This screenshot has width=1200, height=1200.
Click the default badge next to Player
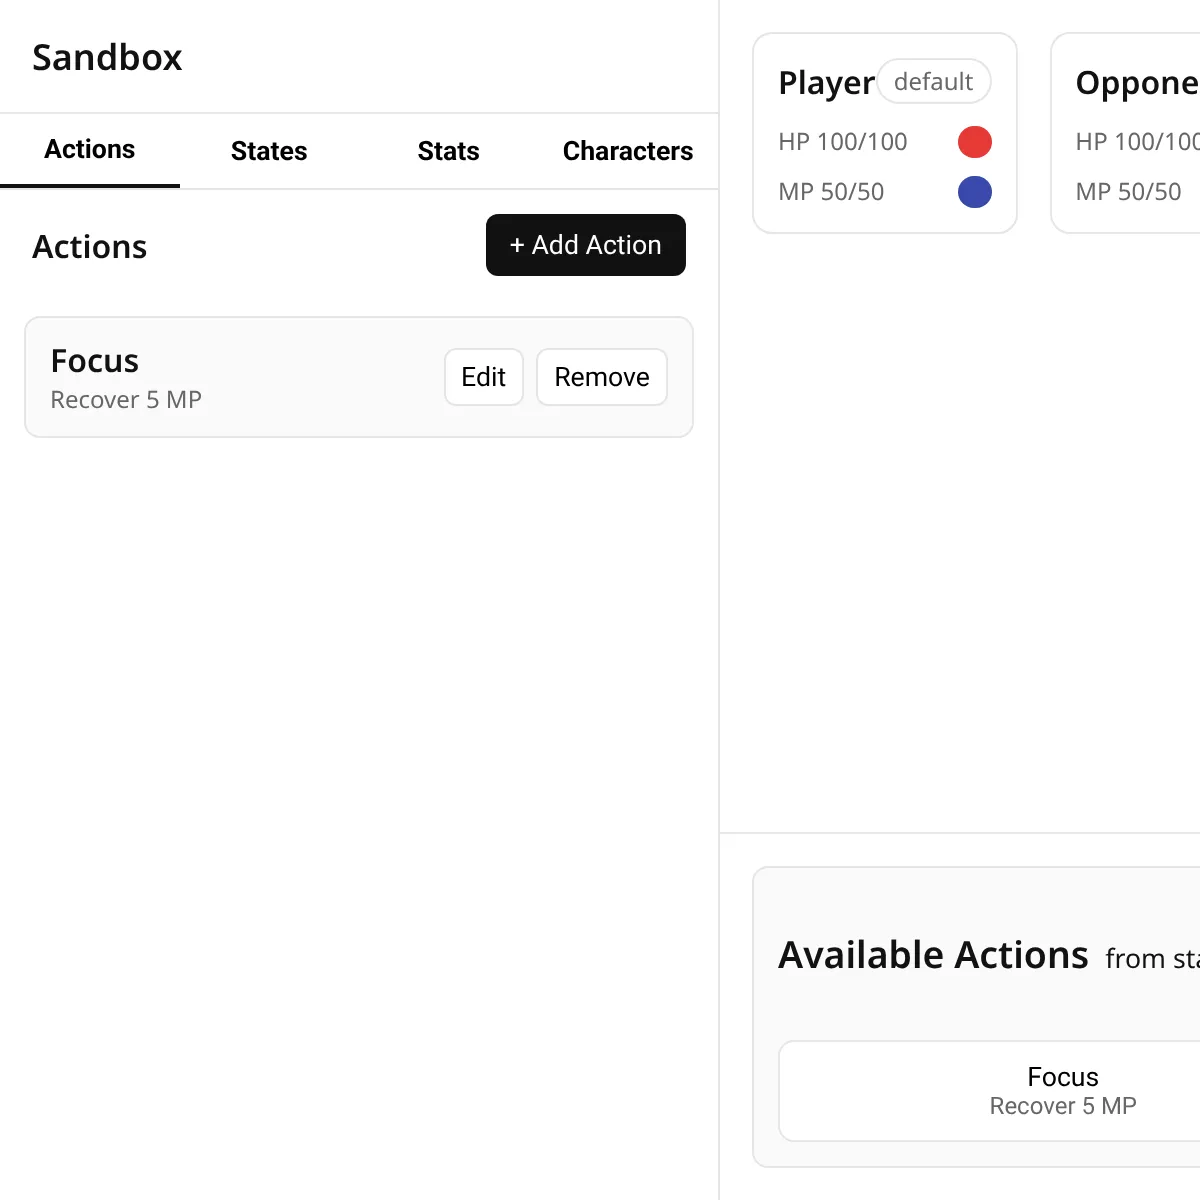pyautogui.click(x=934, y=82)
